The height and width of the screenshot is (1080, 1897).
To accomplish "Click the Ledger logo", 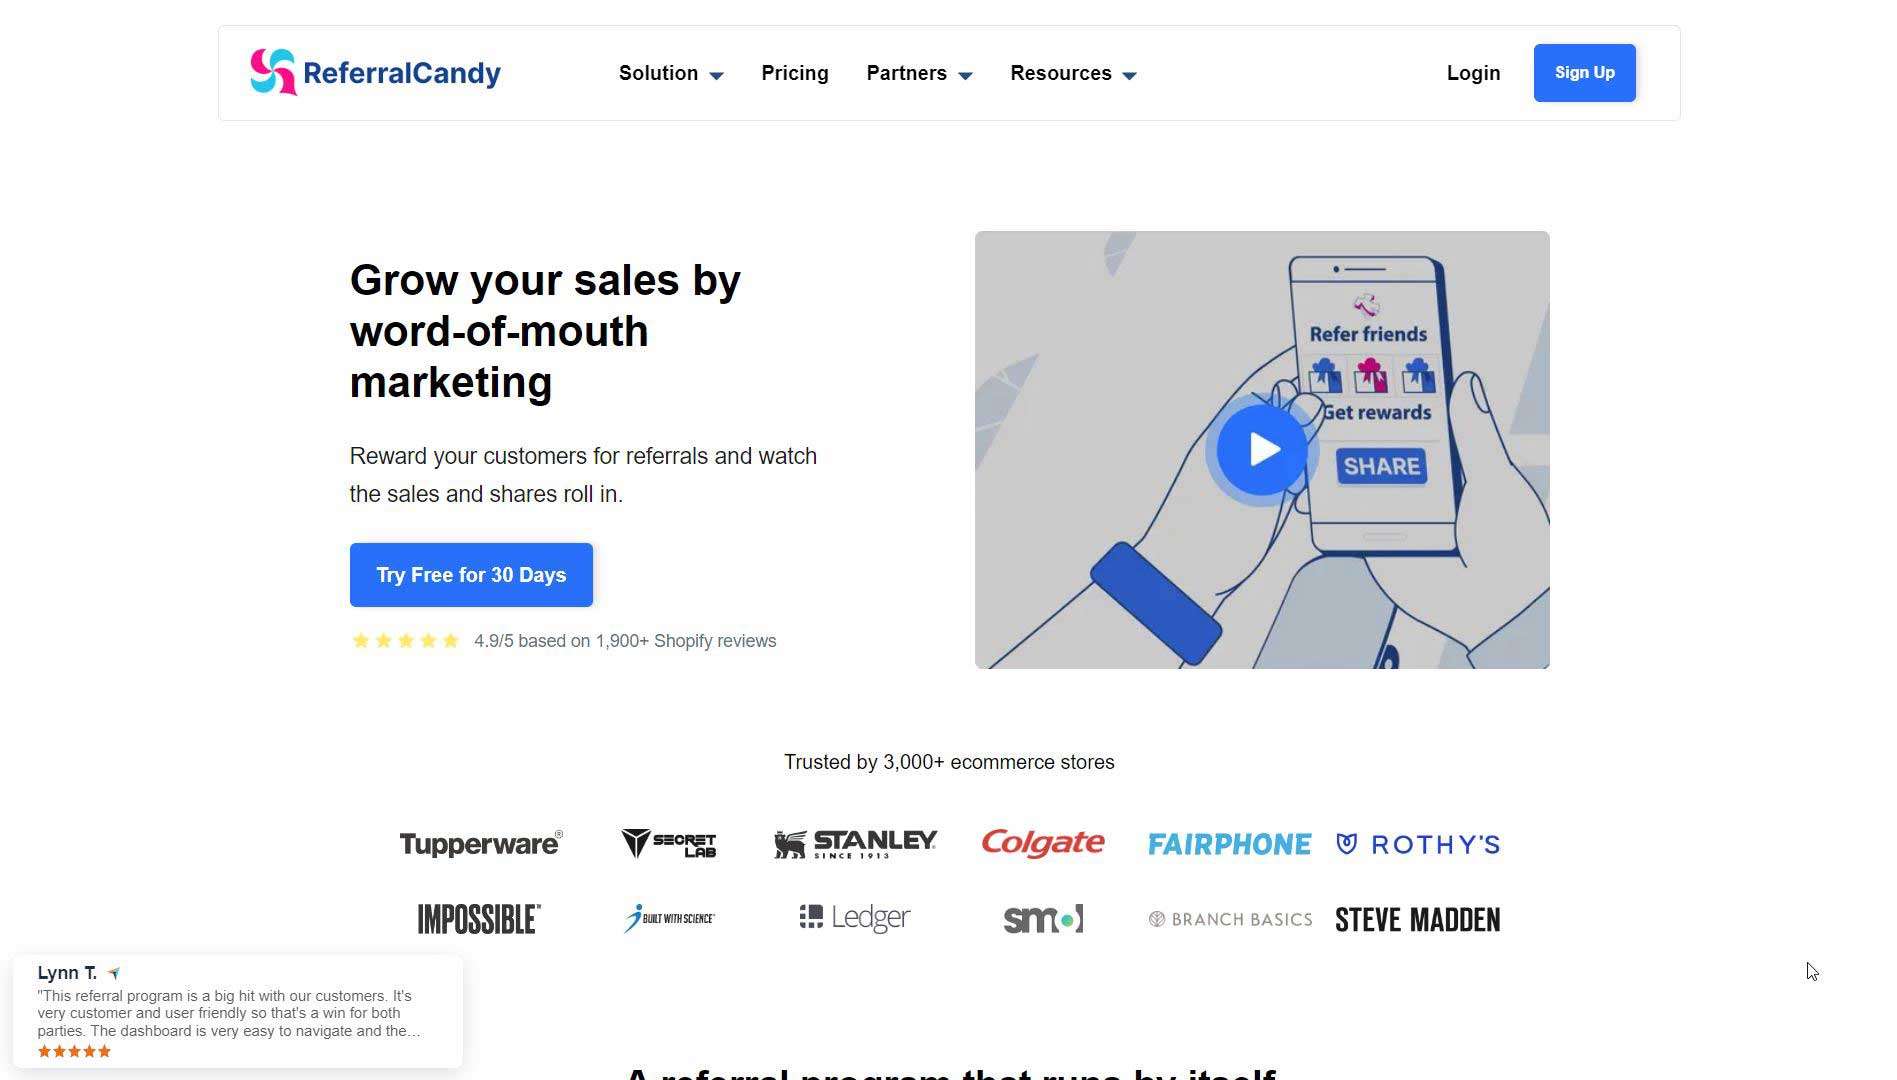I will [x=854, y=917].
